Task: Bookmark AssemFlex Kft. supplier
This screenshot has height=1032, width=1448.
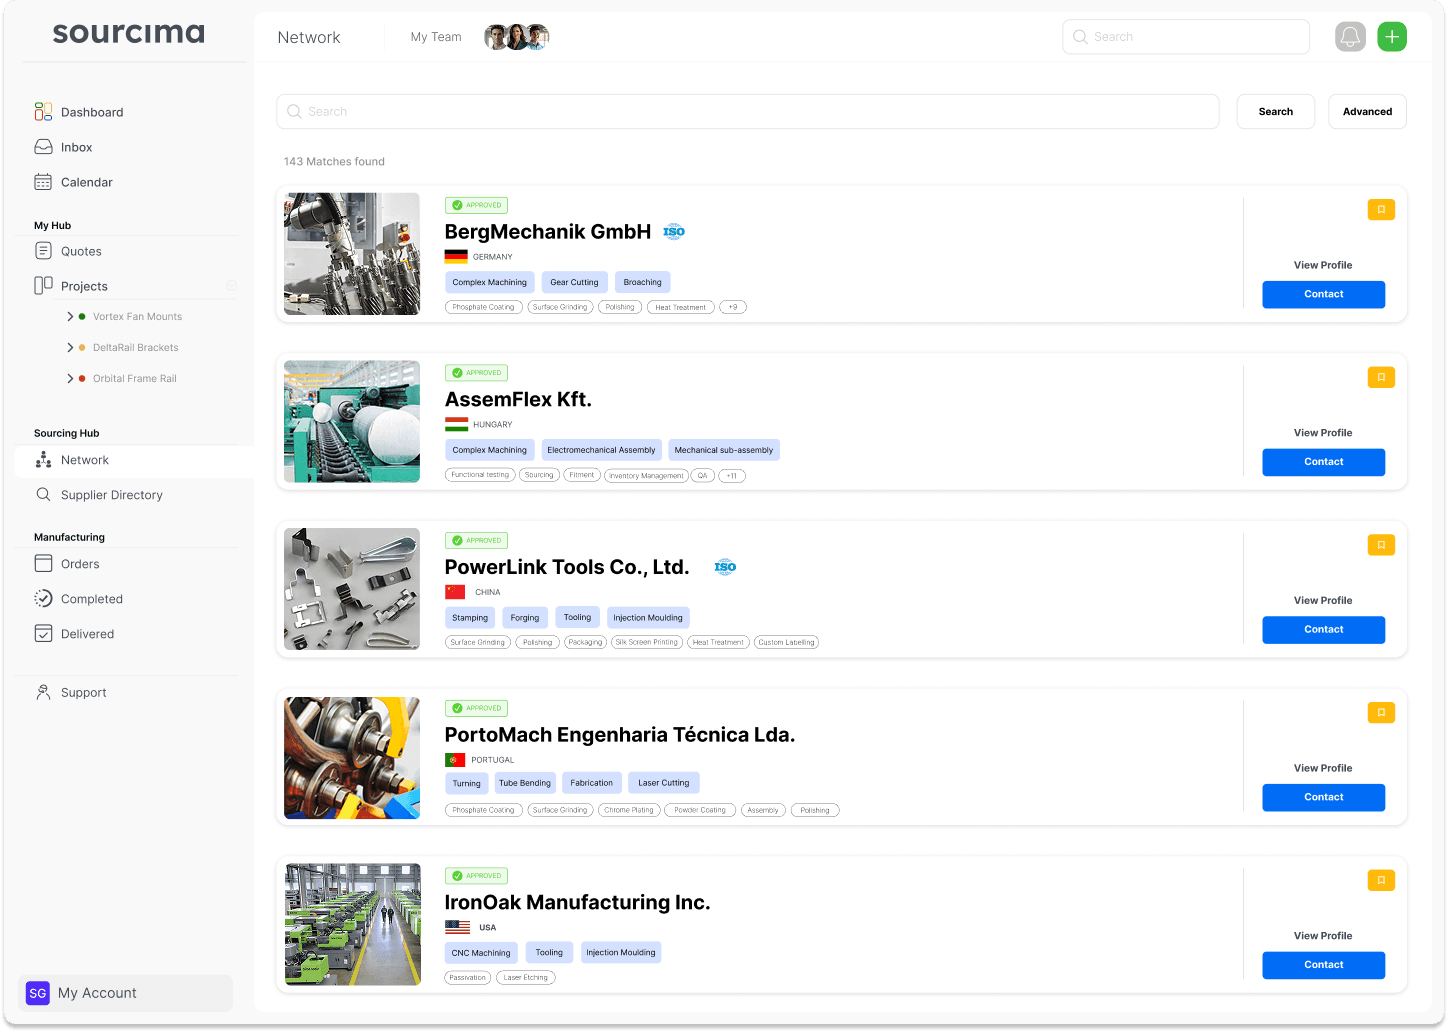Action: click(1381, 378)
